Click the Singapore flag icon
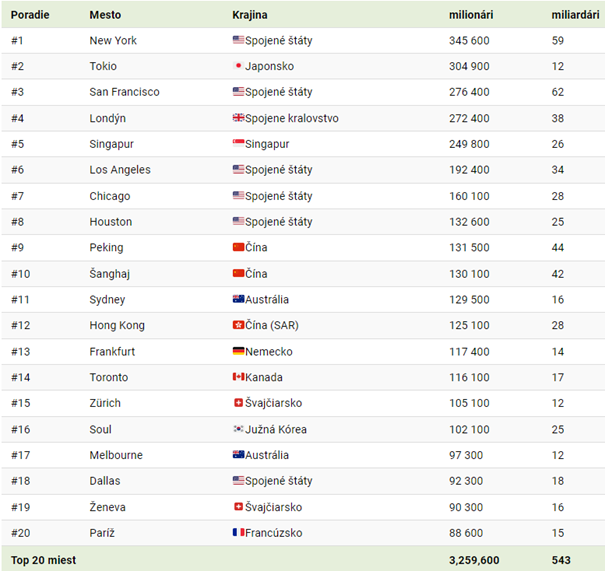Image resolution: width=605 pixels, height=571 pixels. click(x=238, y=143)
